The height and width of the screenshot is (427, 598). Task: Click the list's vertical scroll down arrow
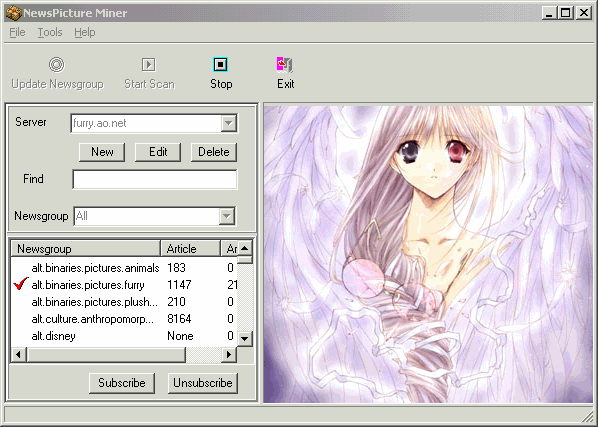tap(244, 339)
